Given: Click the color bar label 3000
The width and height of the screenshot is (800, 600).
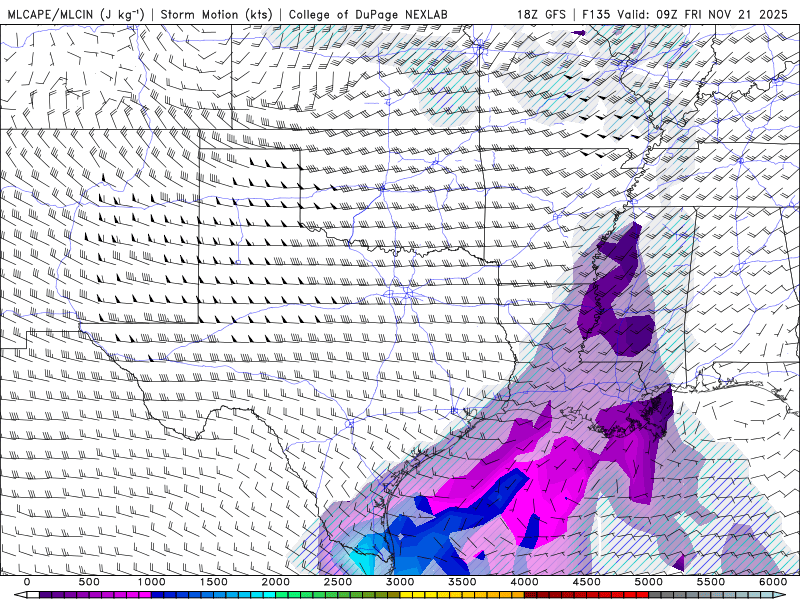Looking at the screenshot, I should pyautogui.click(x=400, y=582).
